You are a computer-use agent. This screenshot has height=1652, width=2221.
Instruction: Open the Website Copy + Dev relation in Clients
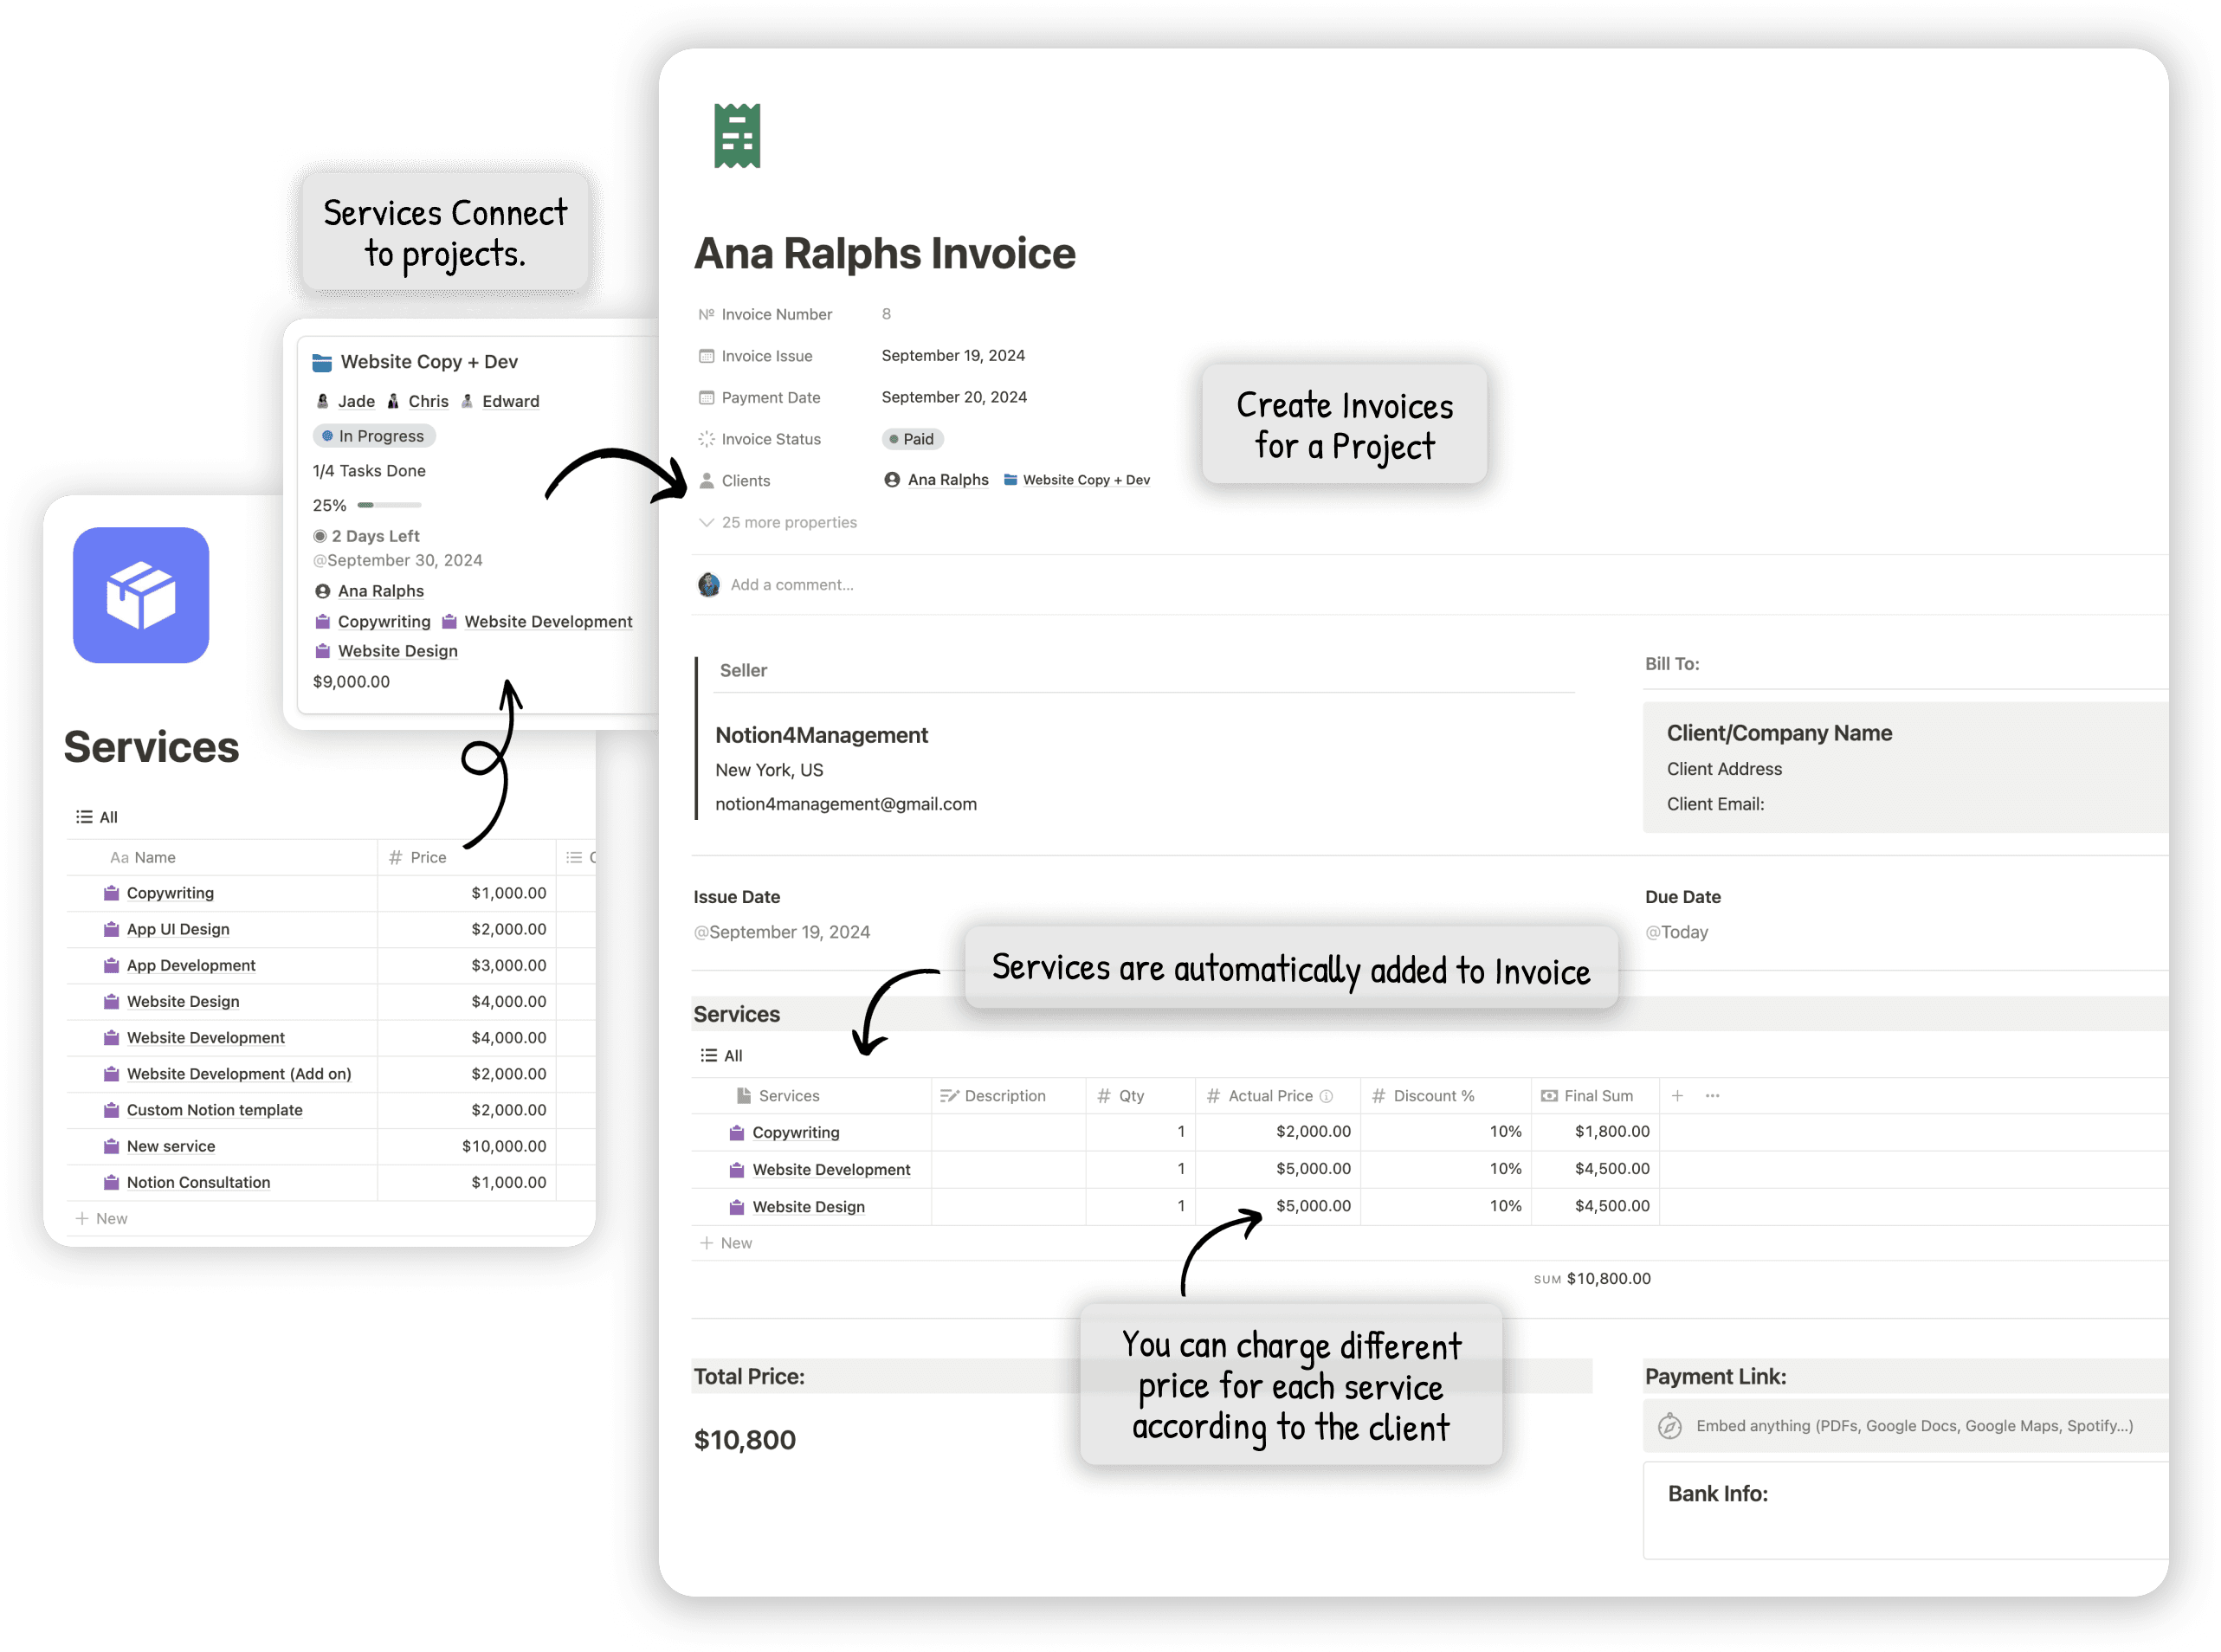coord(1076,480)
